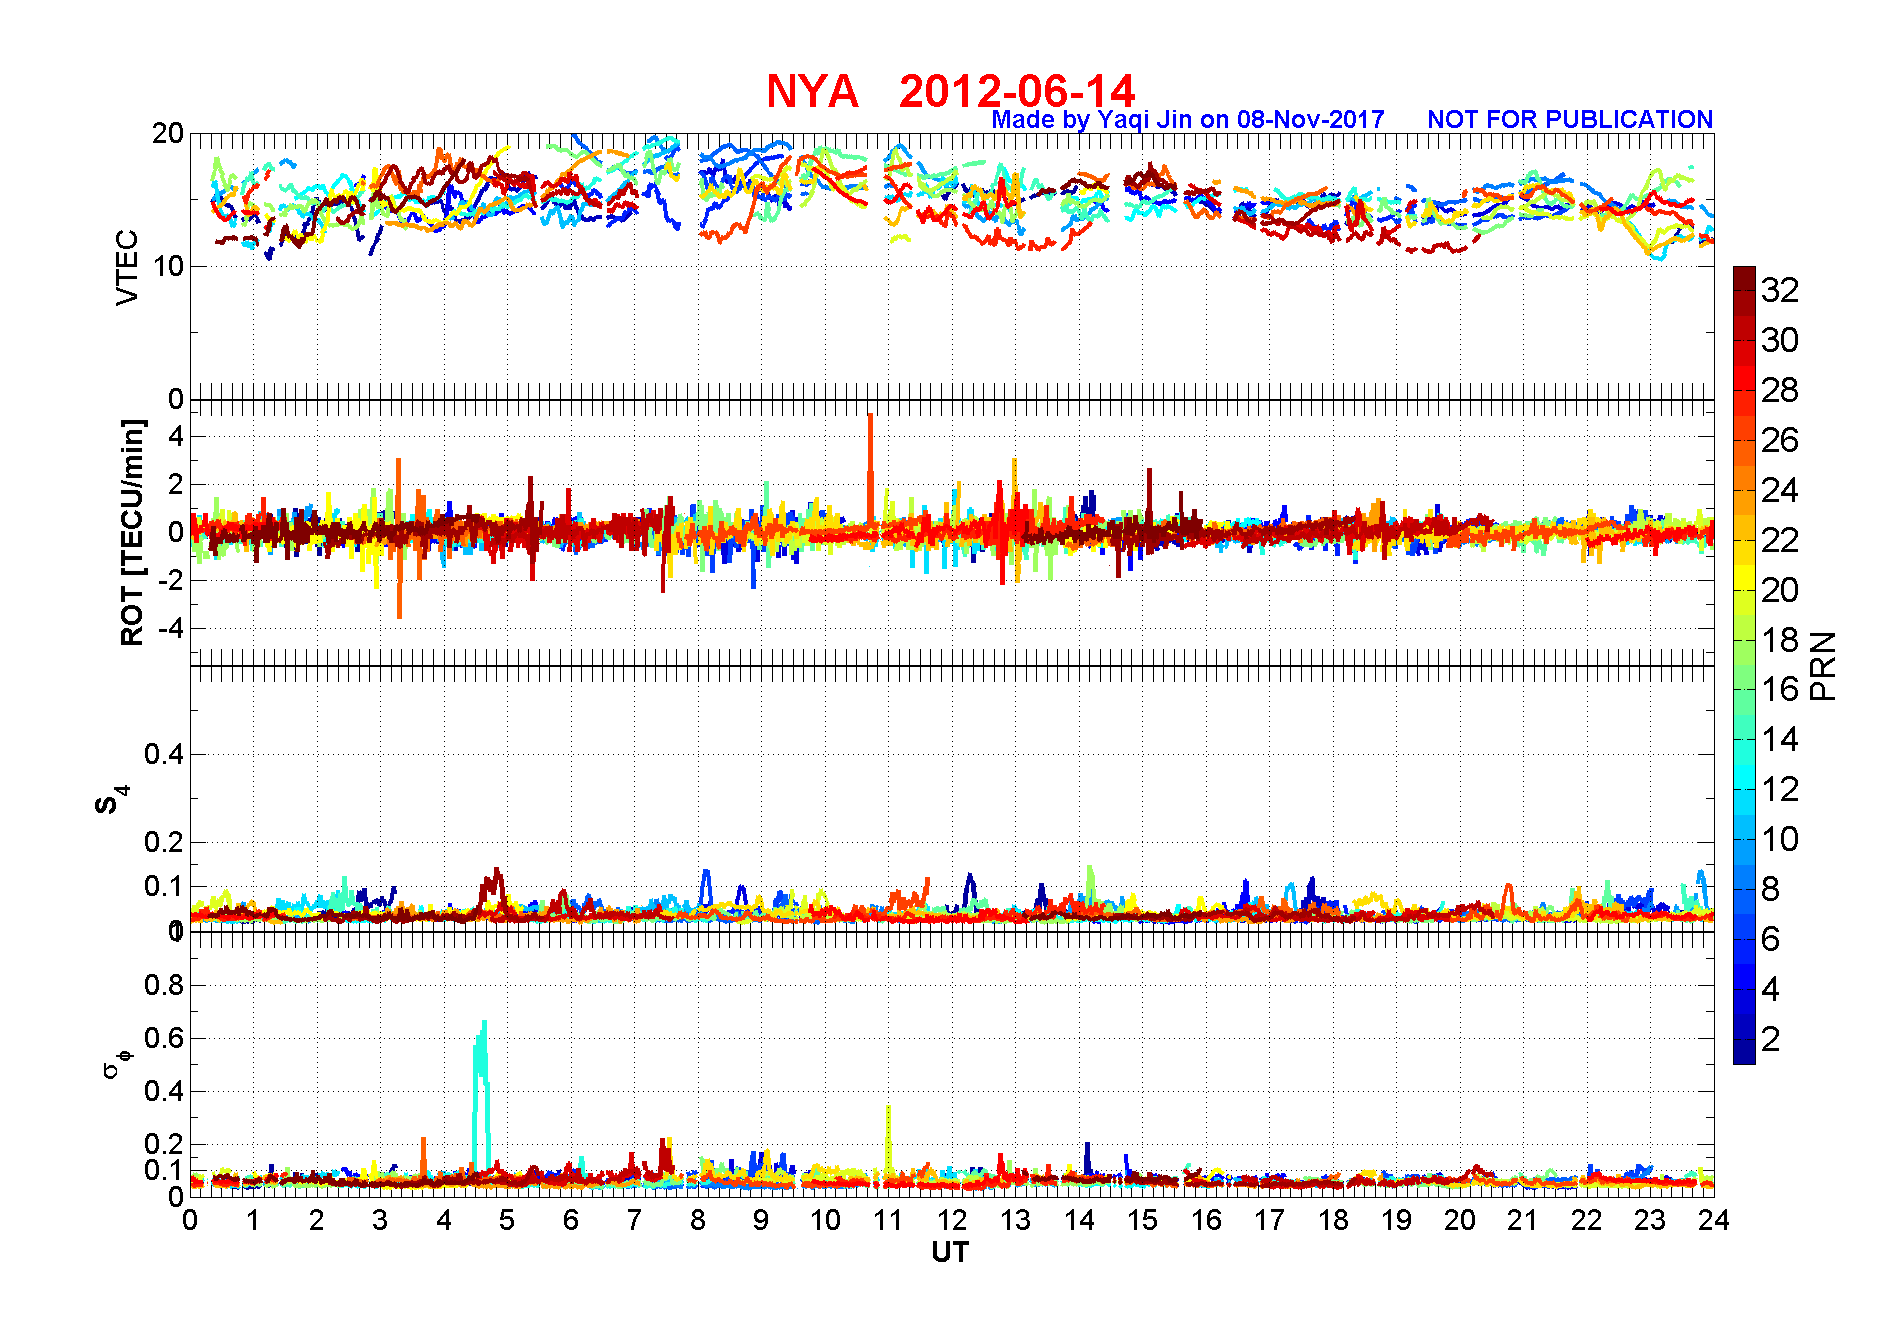Click x-axis tick label "1"
Viewport: 1904px width, 1330px height.
click(x=253, y=1220)
